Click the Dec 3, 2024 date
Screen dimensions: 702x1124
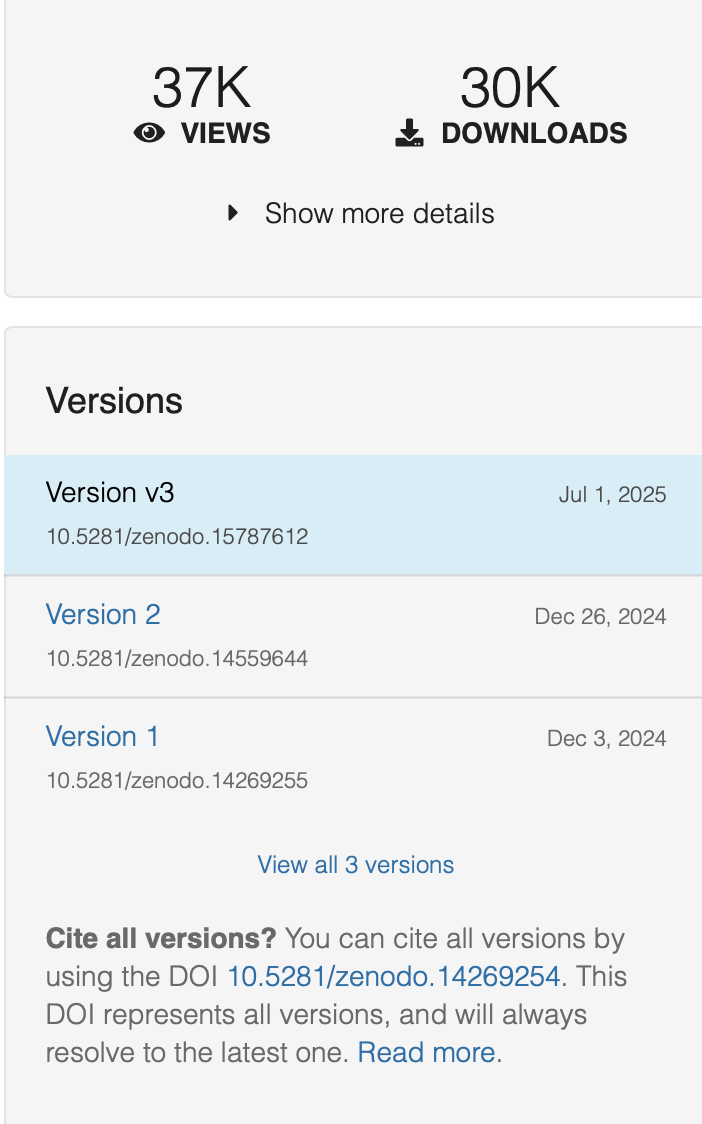pos(607,738)
